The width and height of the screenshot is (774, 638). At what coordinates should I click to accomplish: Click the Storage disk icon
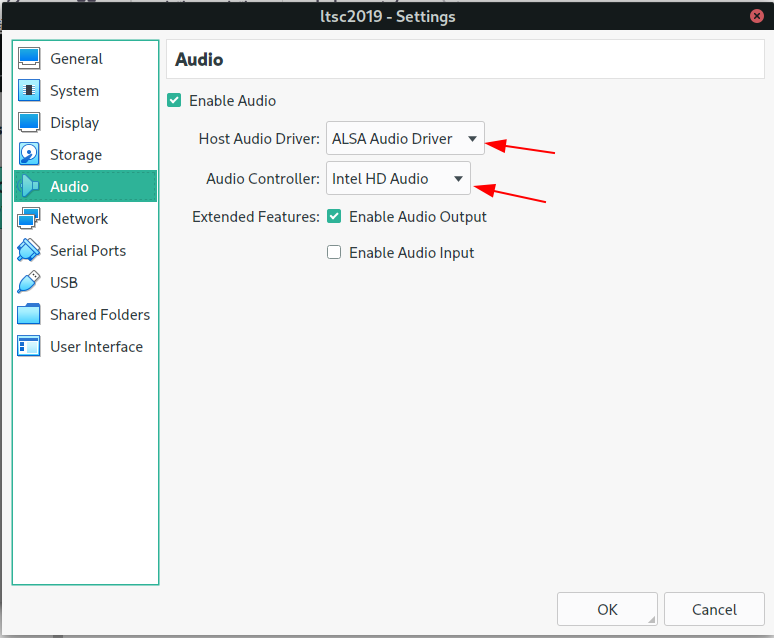(29, 154)
